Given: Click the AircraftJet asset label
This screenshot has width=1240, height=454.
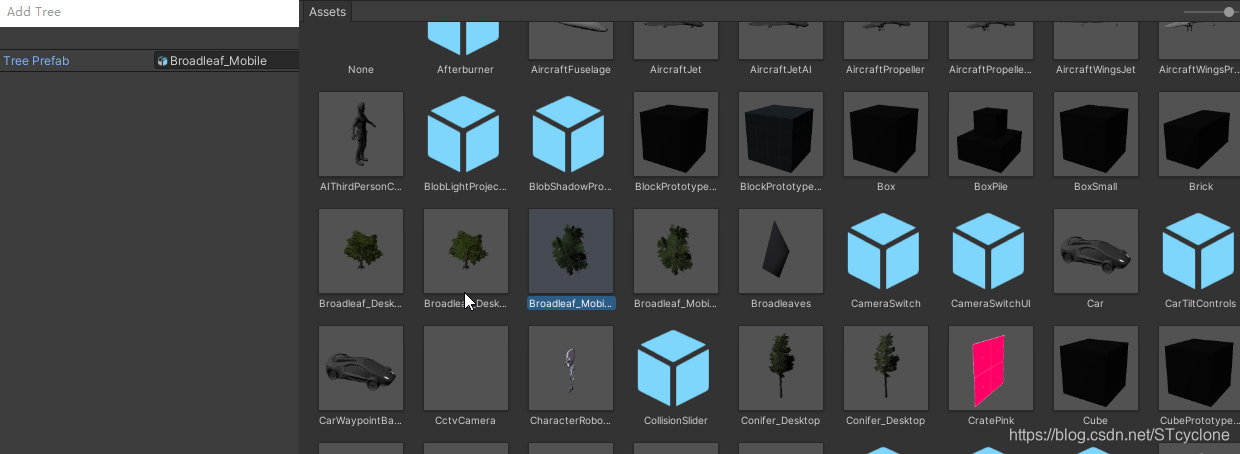Looking at the screenshot, I should tap(675, 70).
